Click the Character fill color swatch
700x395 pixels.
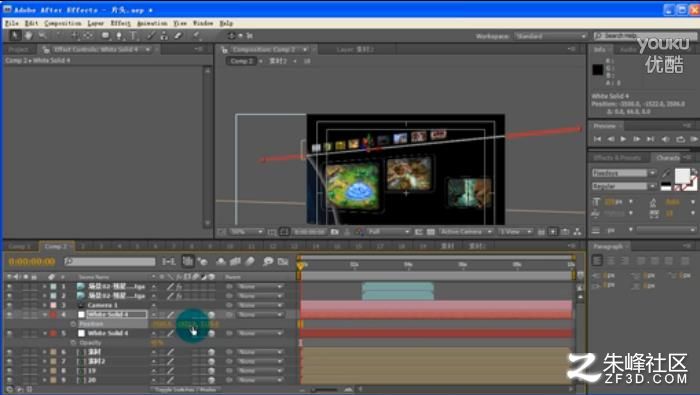coord(682,175)
